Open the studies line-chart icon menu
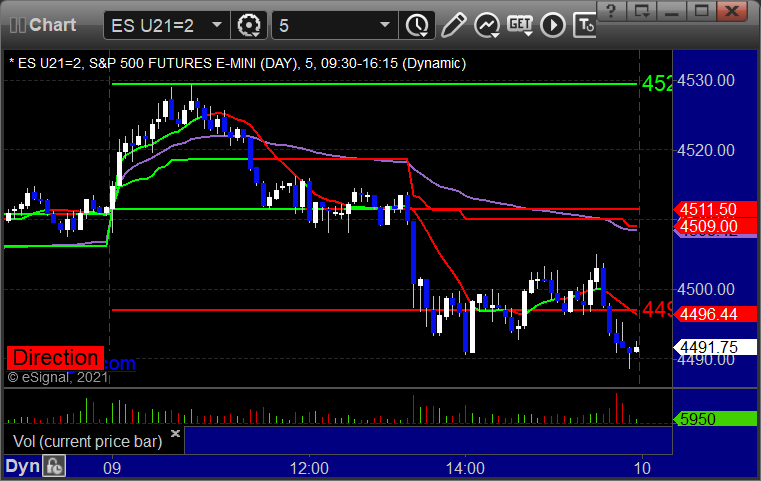This screenshot has width=761, height=481. (x=487, y=25)
